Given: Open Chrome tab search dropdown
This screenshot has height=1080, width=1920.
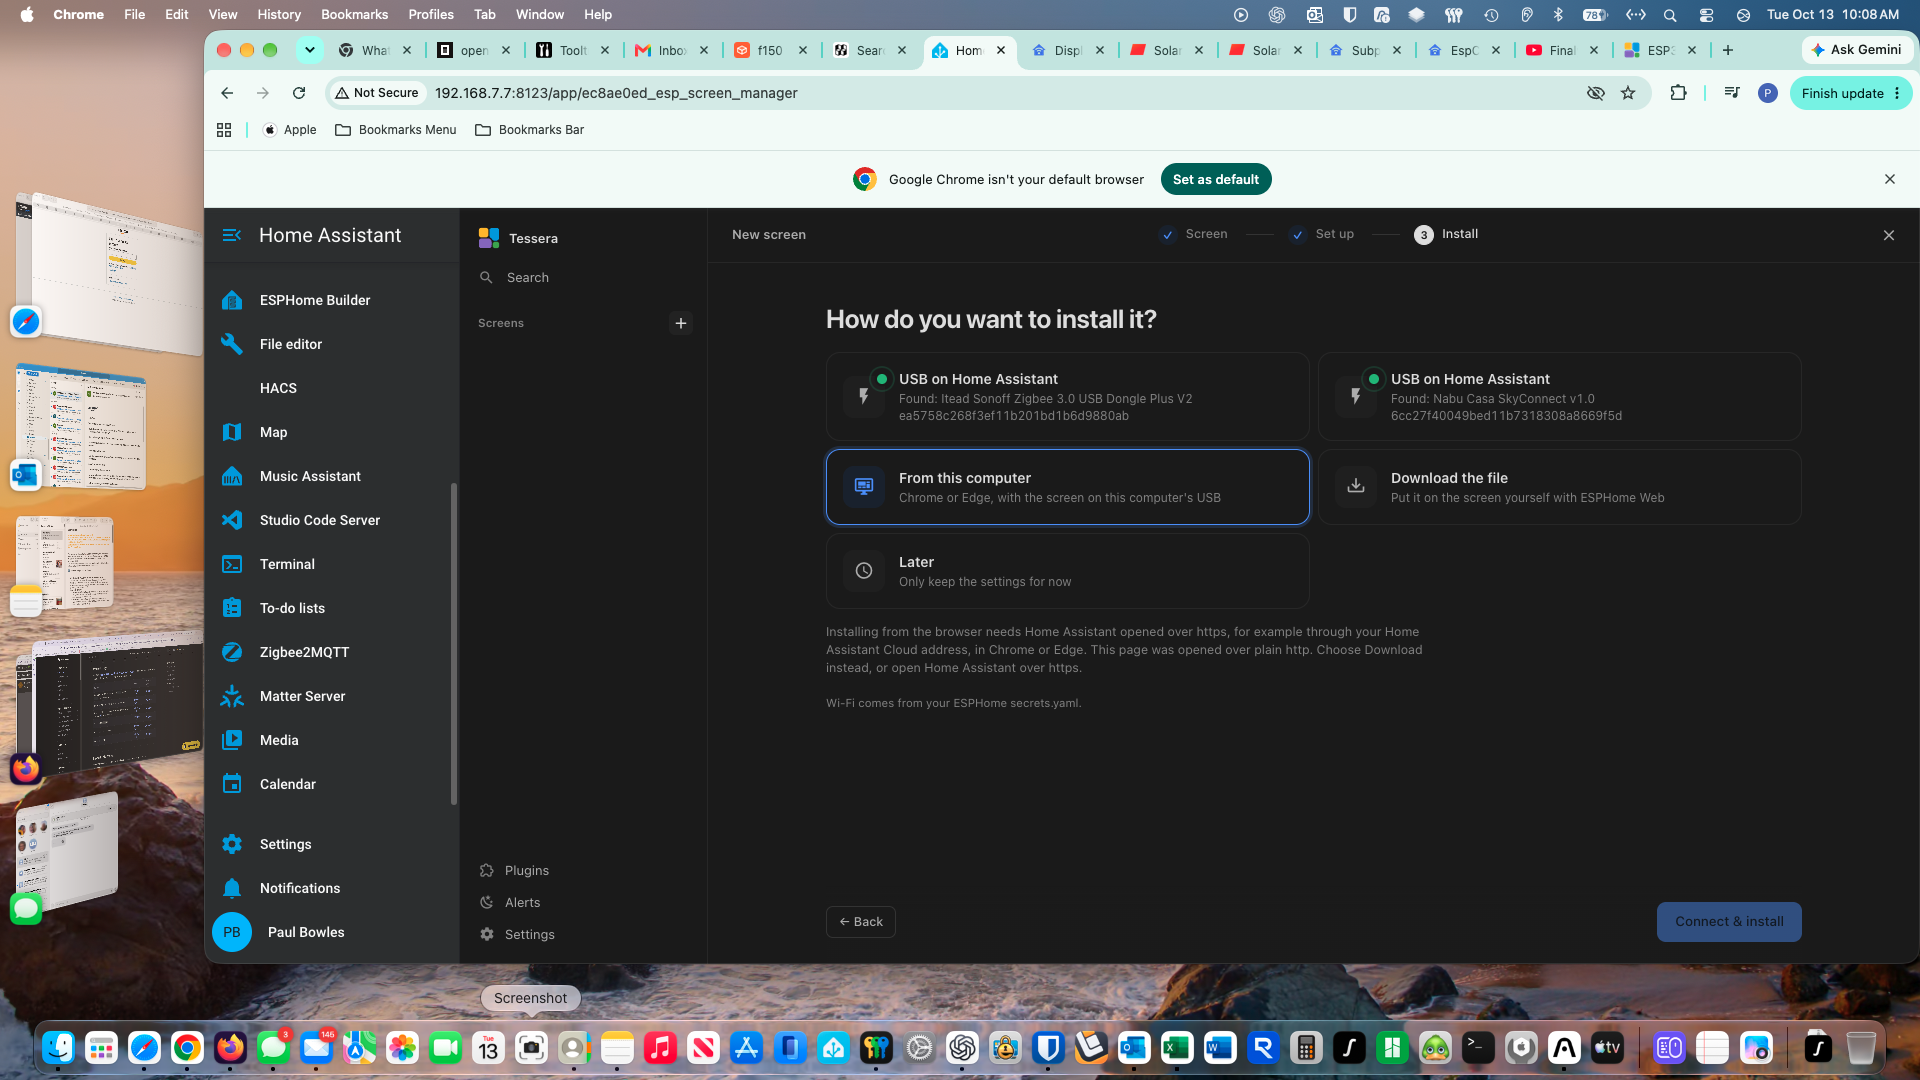Looking at the screenshot, I should tap(310, 50).
